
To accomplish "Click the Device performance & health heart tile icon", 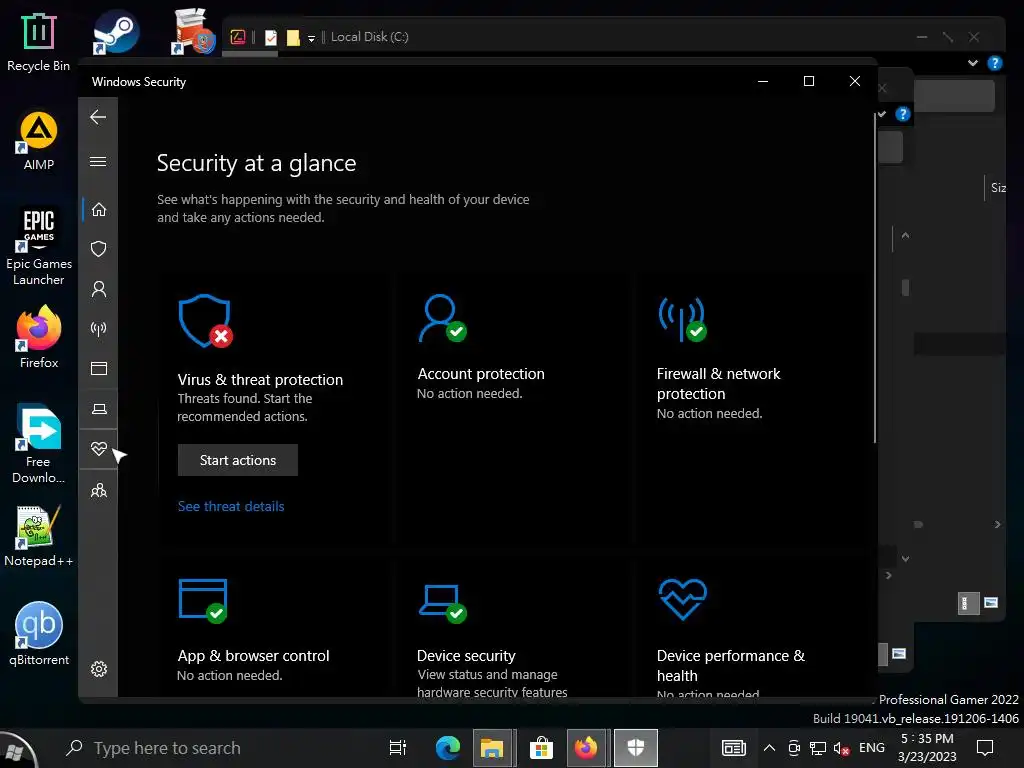I will click(682, 600).
